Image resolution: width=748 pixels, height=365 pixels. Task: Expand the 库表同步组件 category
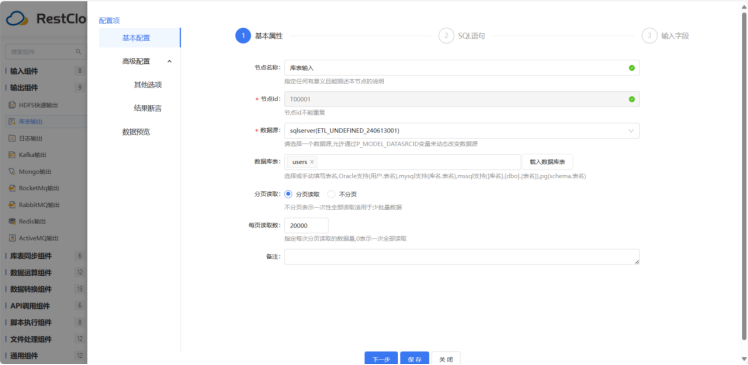31,256
